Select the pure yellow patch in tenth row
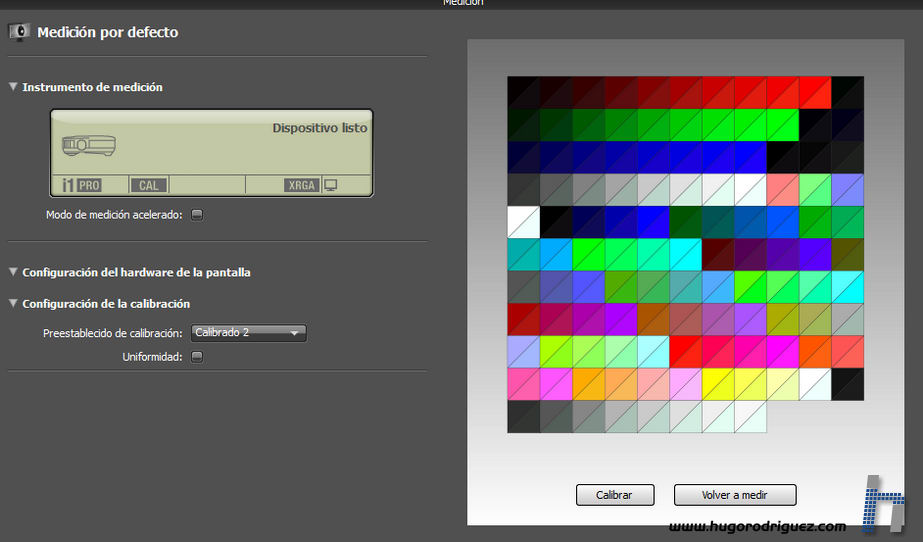 click(718, 384)
